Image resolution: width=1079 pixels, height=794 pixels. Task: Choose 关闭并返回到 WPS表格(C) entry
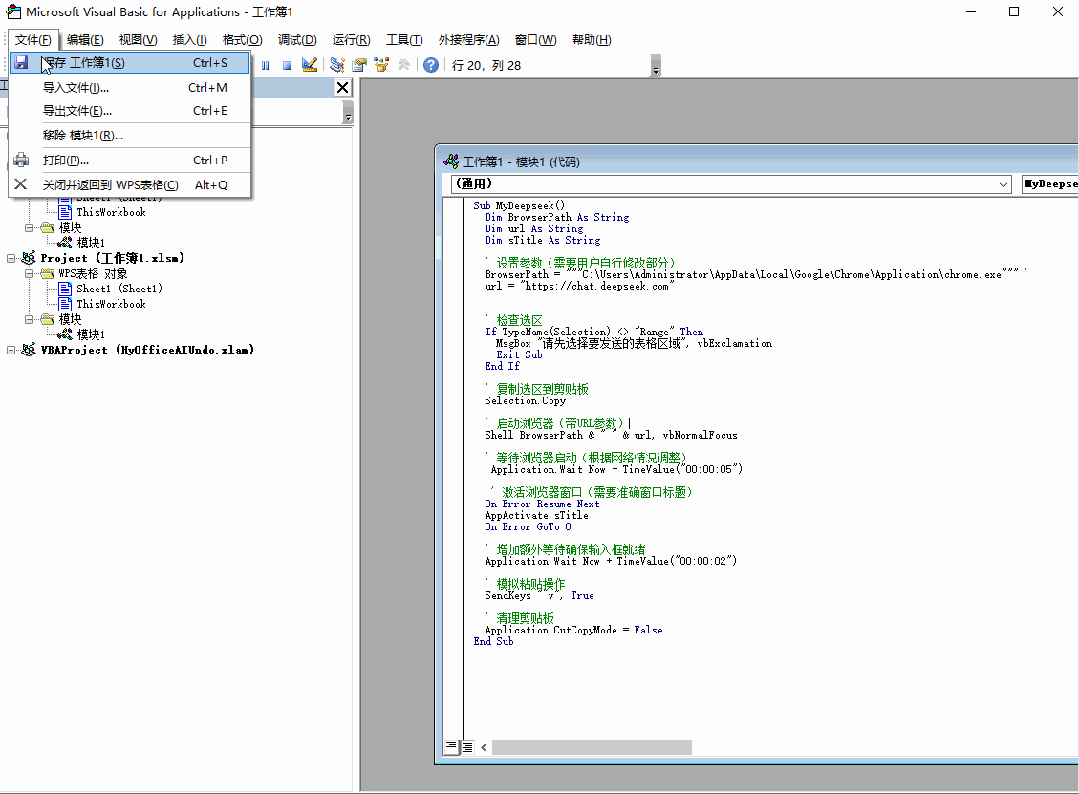coord(129,184)
